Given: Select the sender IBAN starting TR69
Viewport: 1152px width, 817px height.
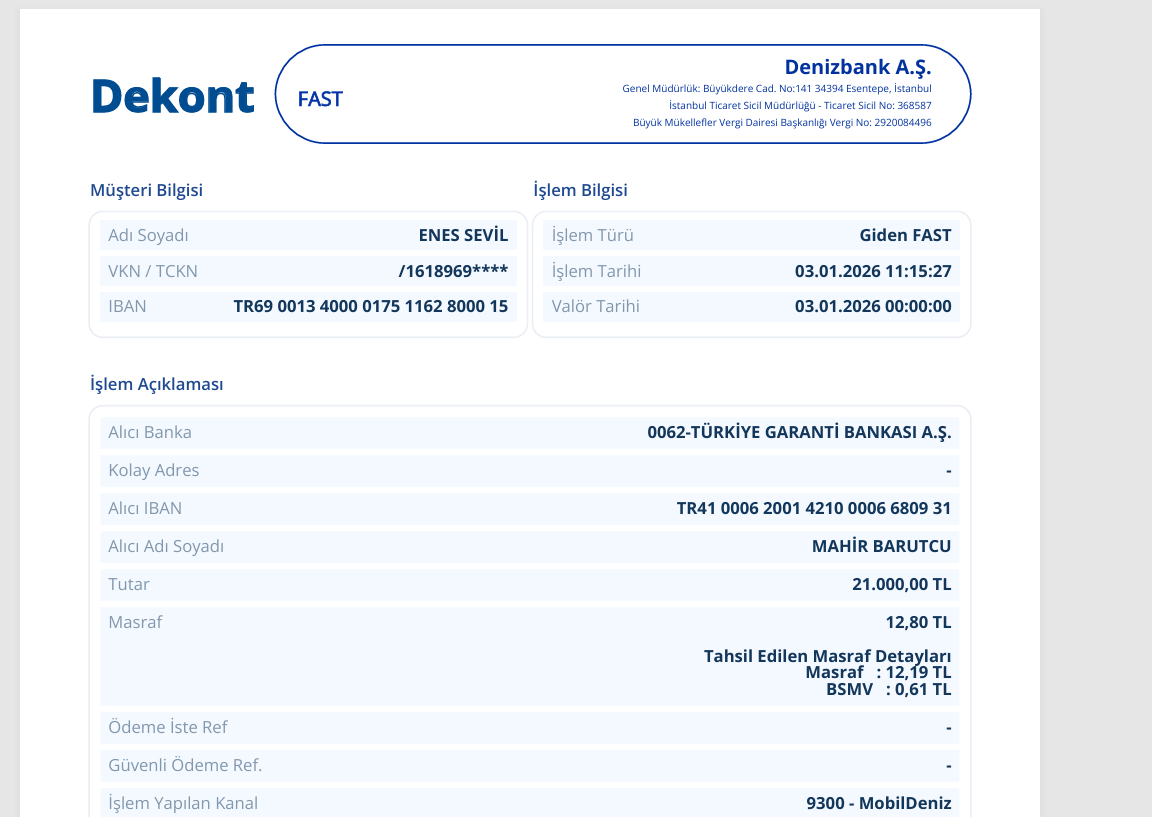Looking at the screenshot, I should click(x=371, y=306).
